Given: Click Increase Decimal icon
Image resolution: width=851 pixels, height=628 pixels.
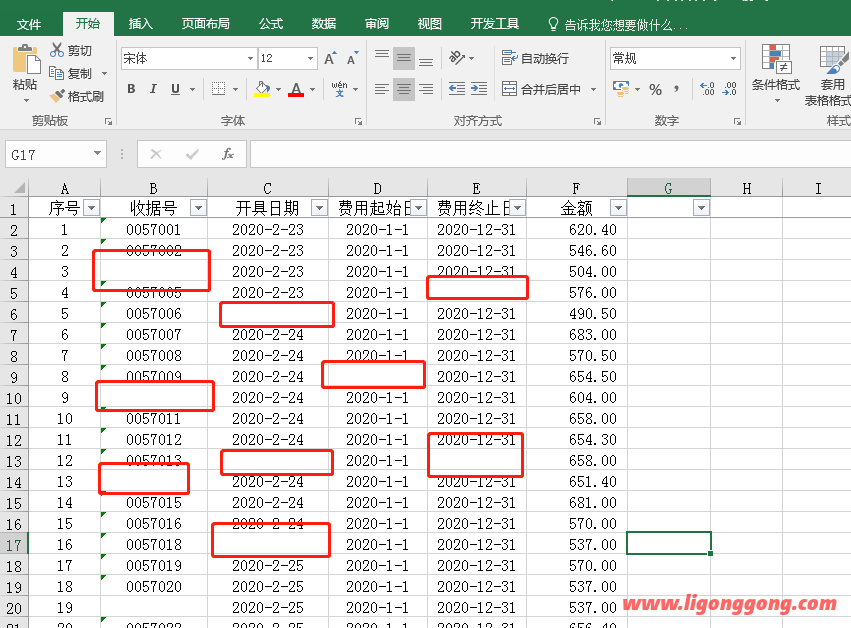Looking at the screenshot, I should tap(707, 89).
